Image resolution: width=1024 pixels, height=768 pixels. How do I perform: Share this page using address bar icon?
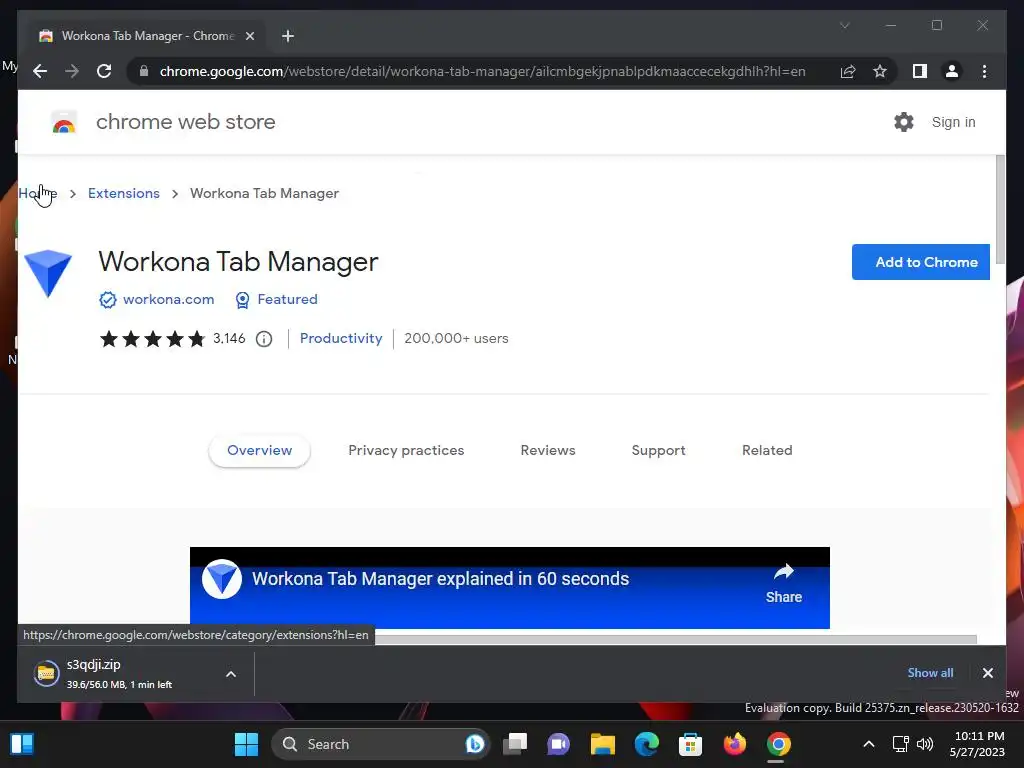[848, 71]
